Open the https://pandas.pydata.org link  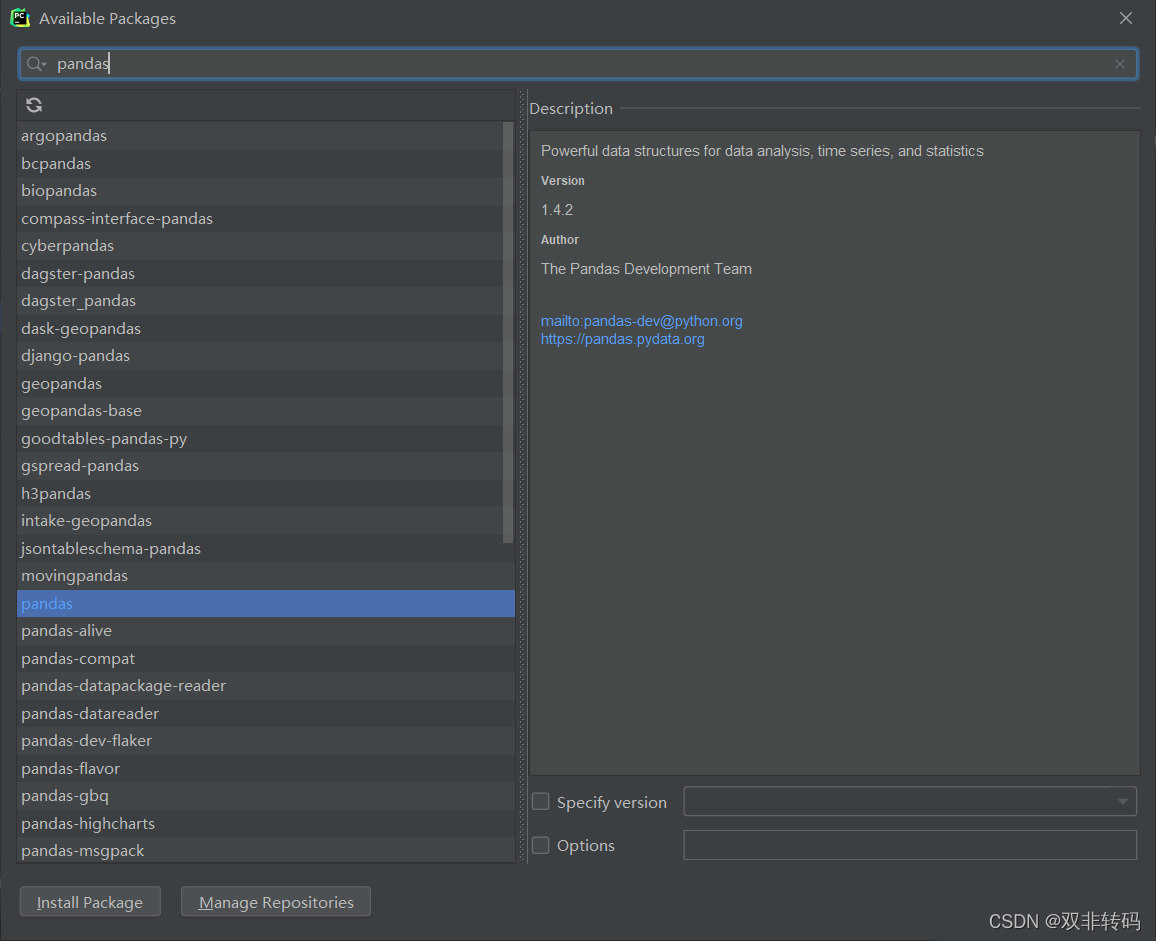click(622, 339)
